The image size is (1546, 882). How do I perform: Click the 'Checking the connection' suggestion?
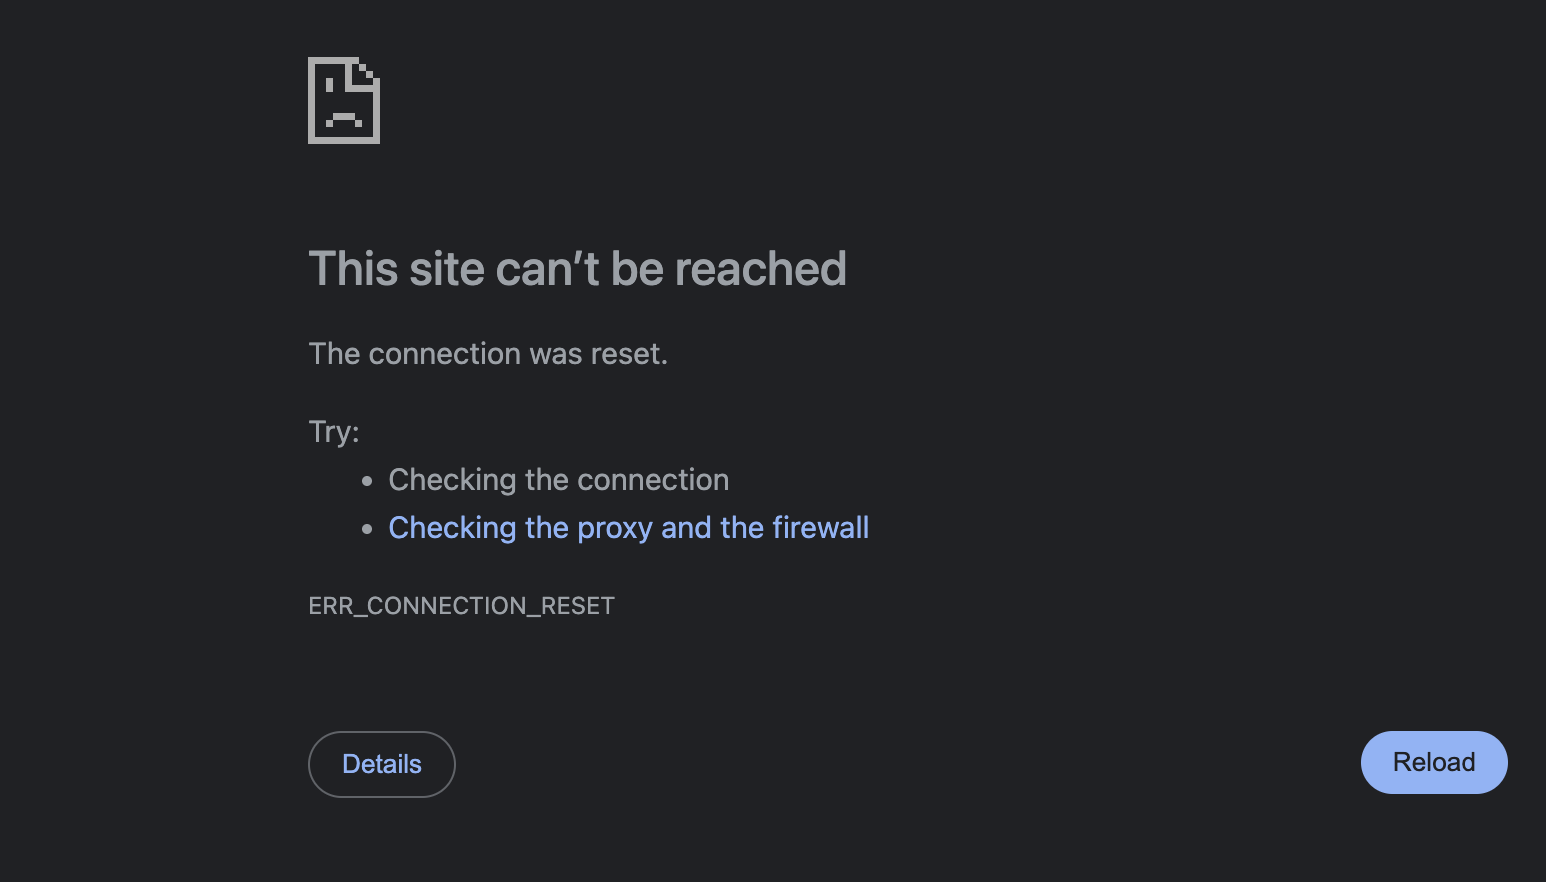558,480
